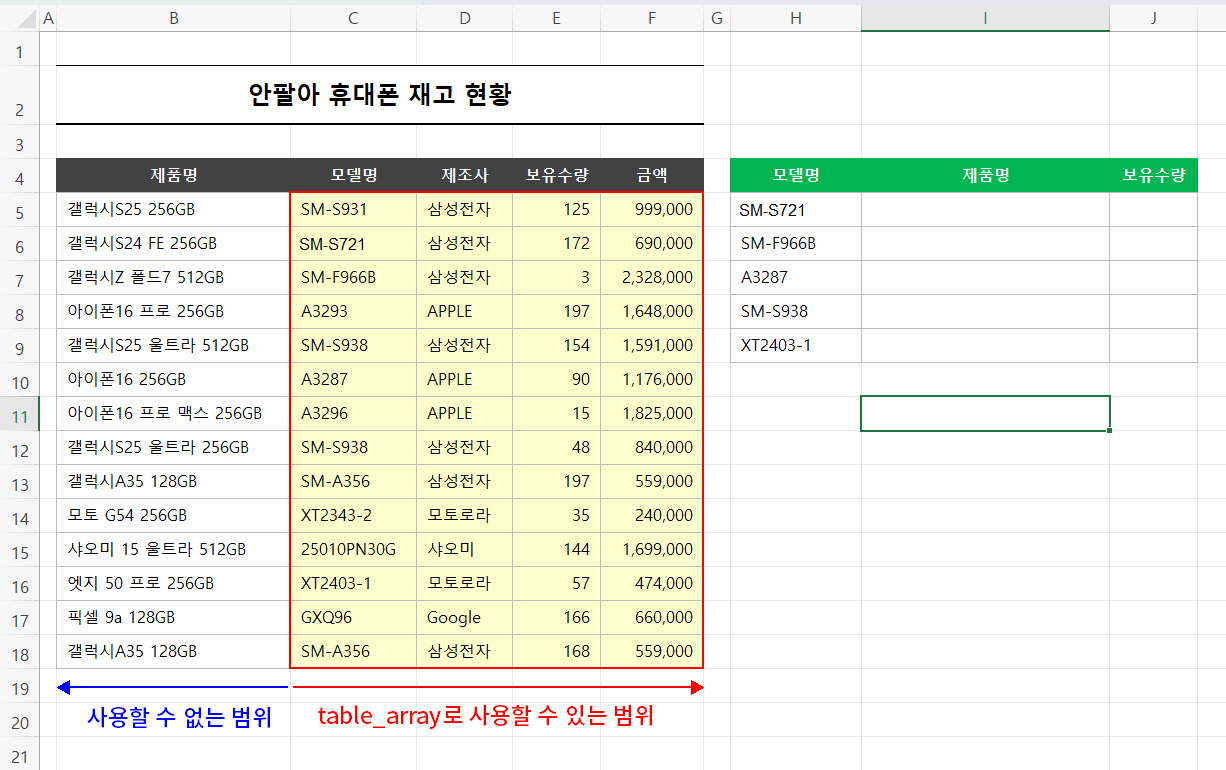
Task: Select column F header
Action: click(652, 18)
